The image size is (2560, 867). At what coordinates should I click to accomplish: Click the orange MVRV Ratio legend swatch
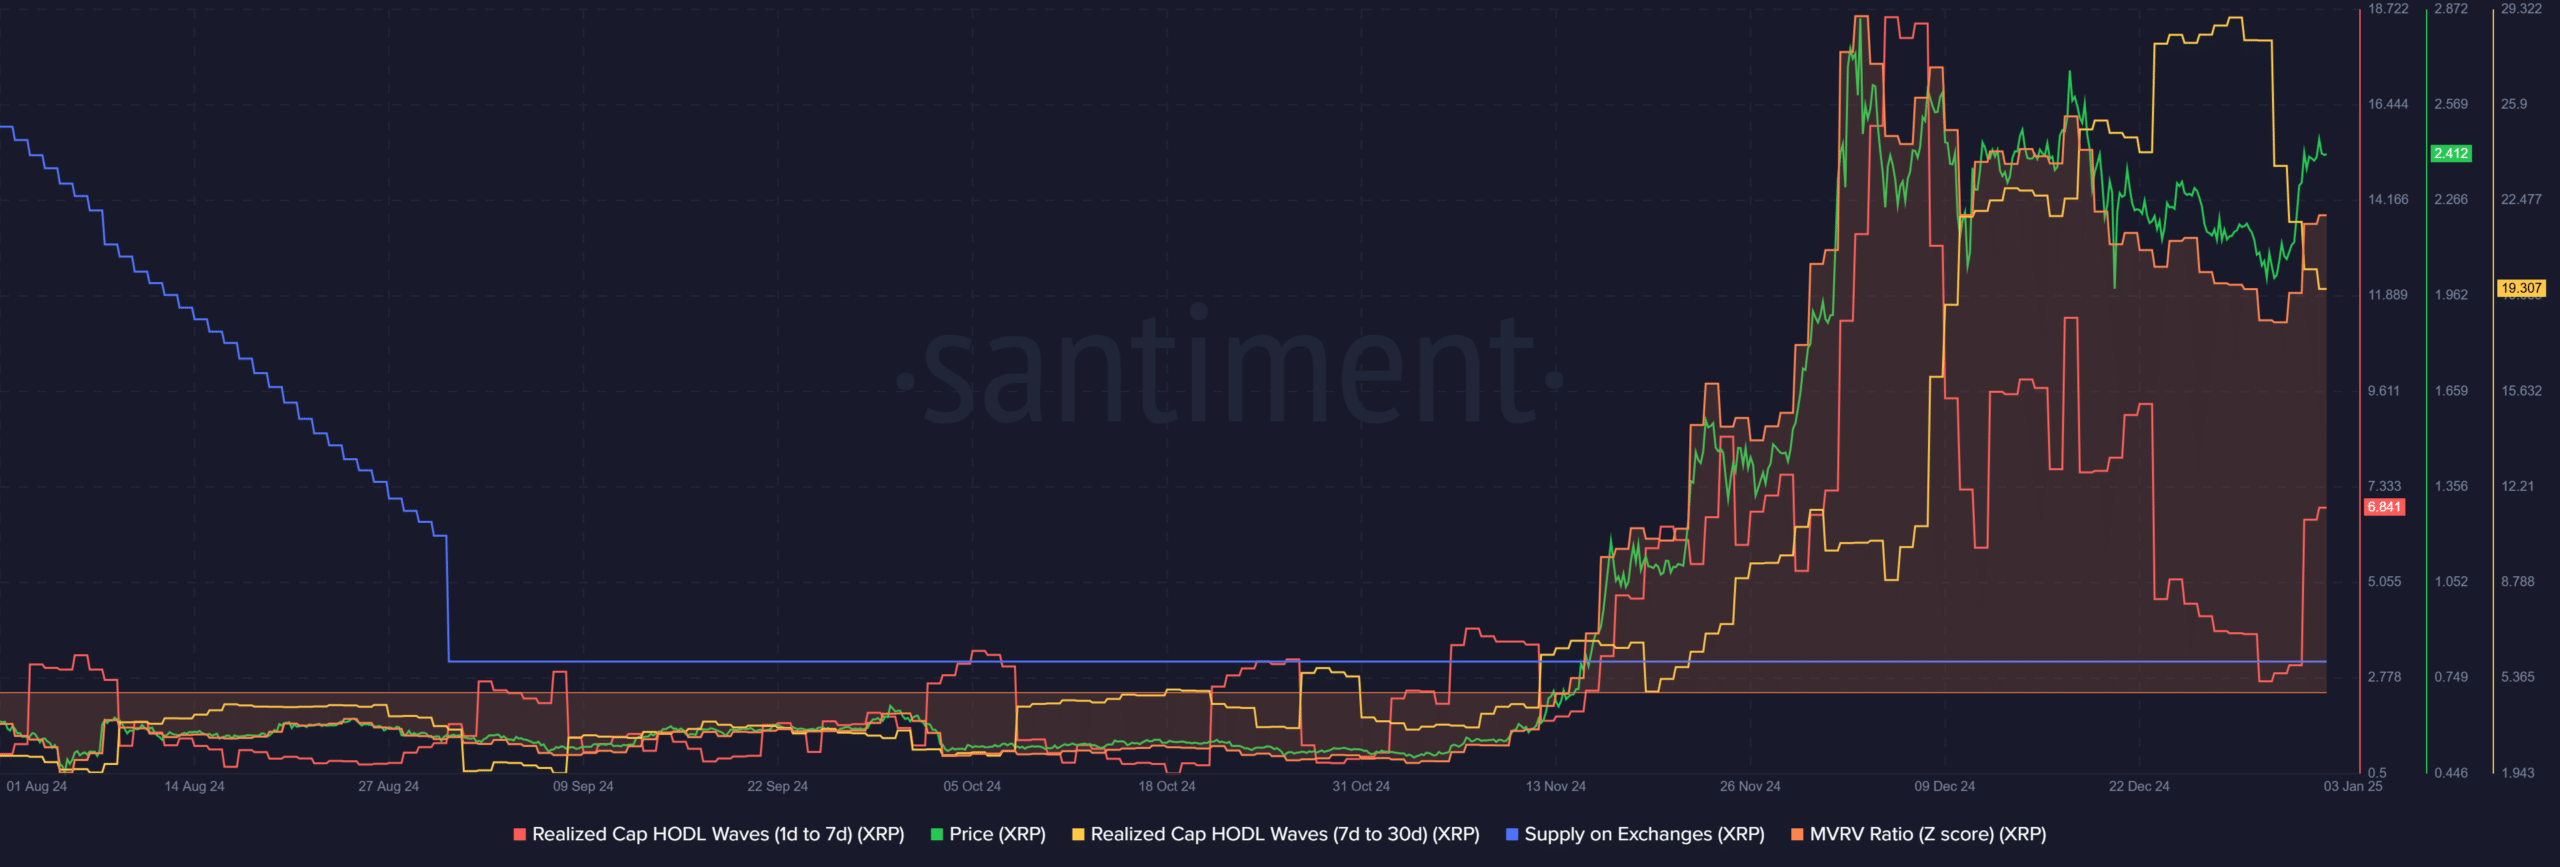click(1797, 834)
